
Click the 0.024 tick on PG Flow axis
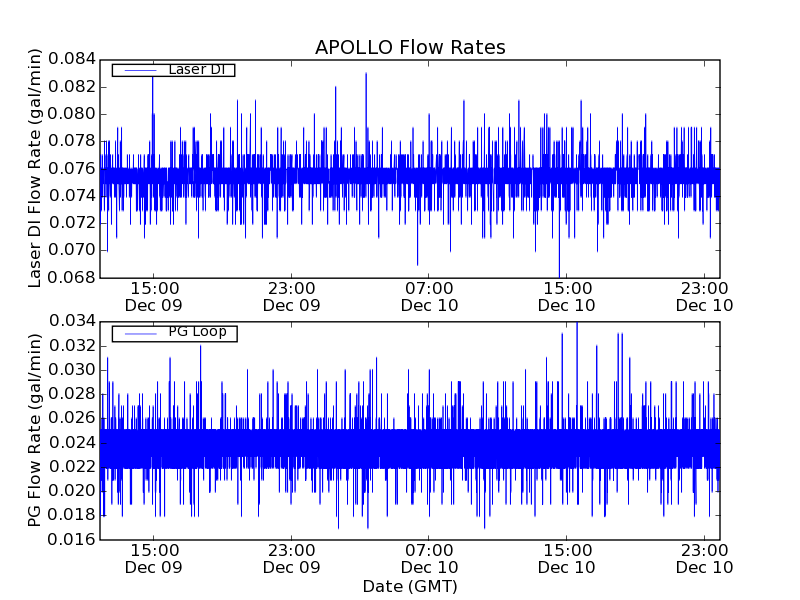[x=72, y=443]
